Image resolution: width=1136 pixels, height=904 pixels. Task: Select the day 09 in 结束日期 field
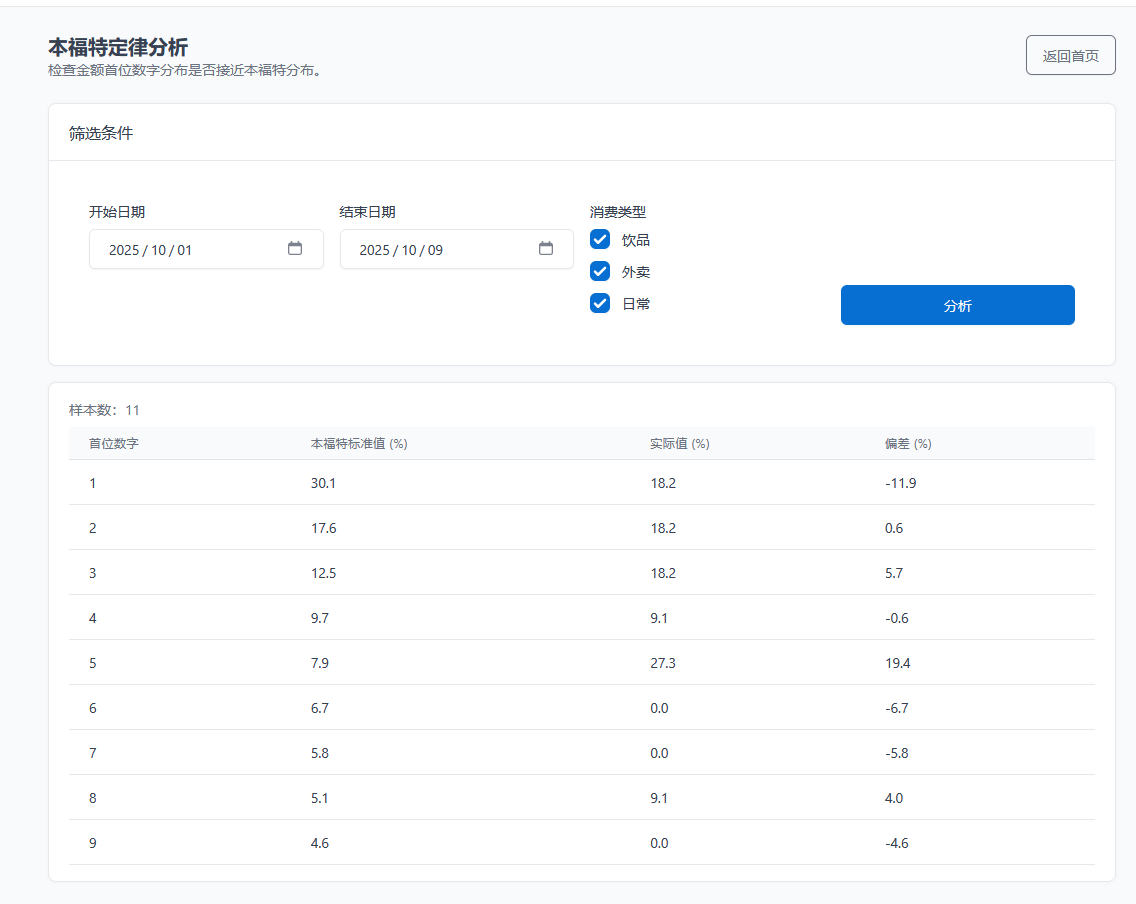click(435, 250)
